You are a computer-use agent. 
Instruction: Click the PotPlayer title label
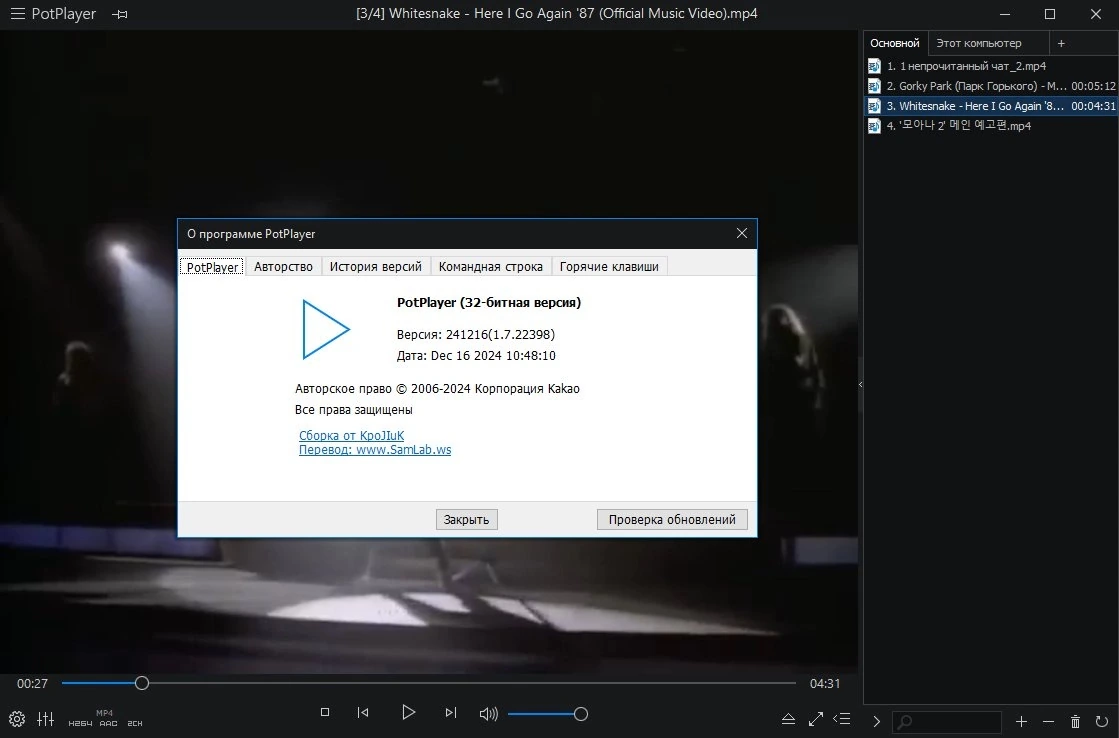64,14
